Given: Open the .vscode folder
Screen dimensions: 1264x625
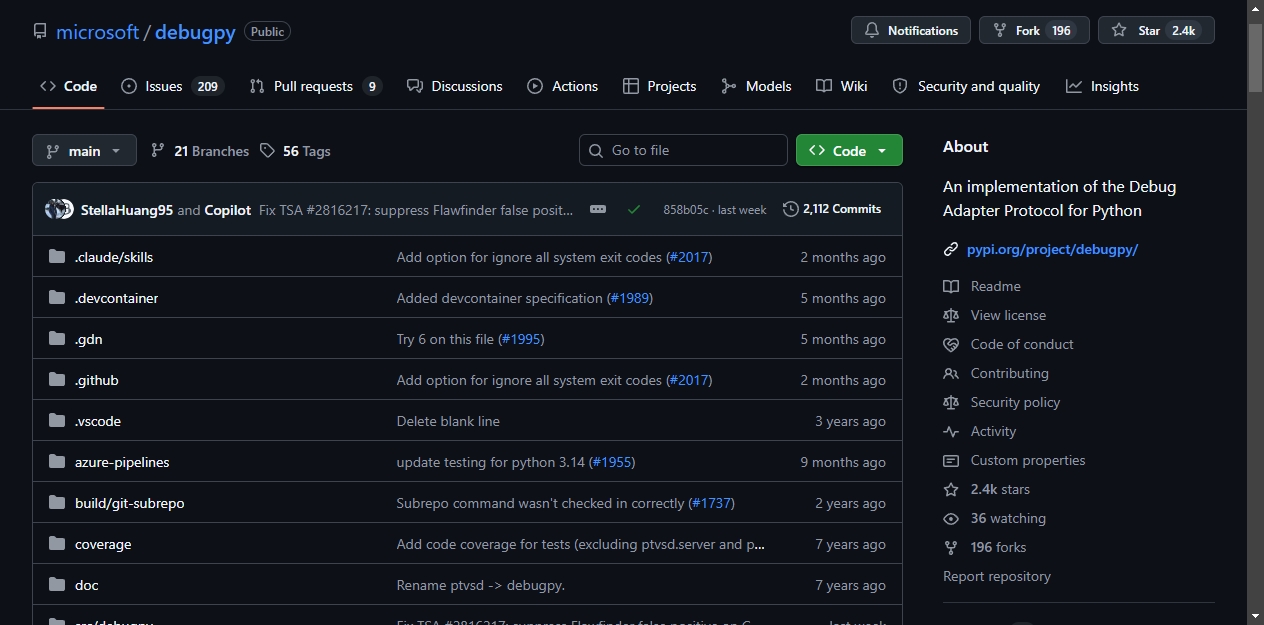Looking at the screenshot, I should 98,421.
